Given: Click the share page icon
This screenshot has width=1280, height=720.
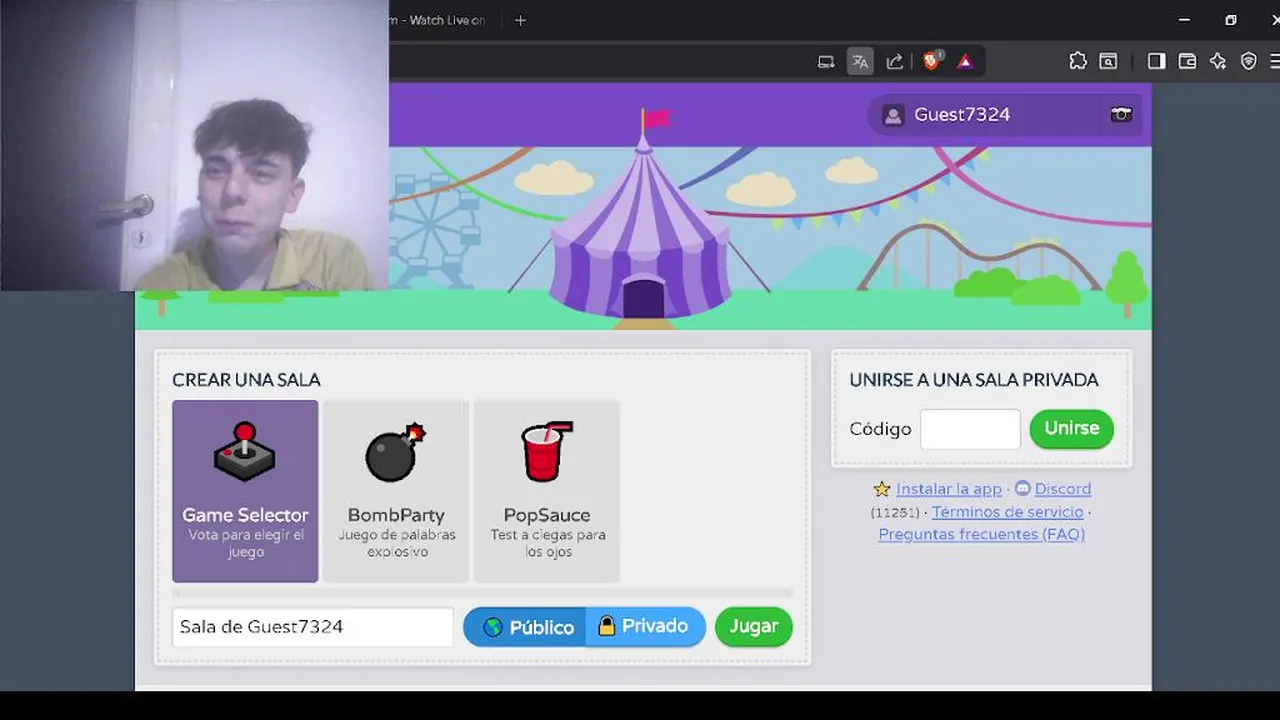Looking at the screenshot, I should (895, 62).
